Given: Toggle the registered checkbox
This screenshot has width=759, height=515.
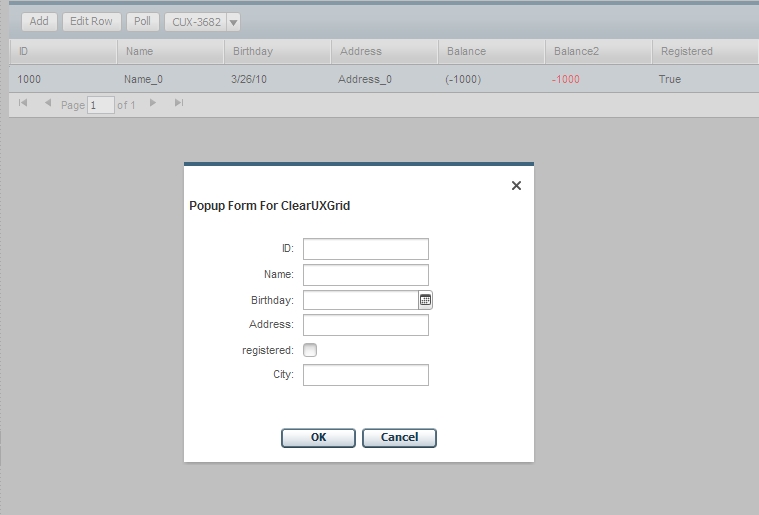Looking at the screenshot, I should coord(310,350).
